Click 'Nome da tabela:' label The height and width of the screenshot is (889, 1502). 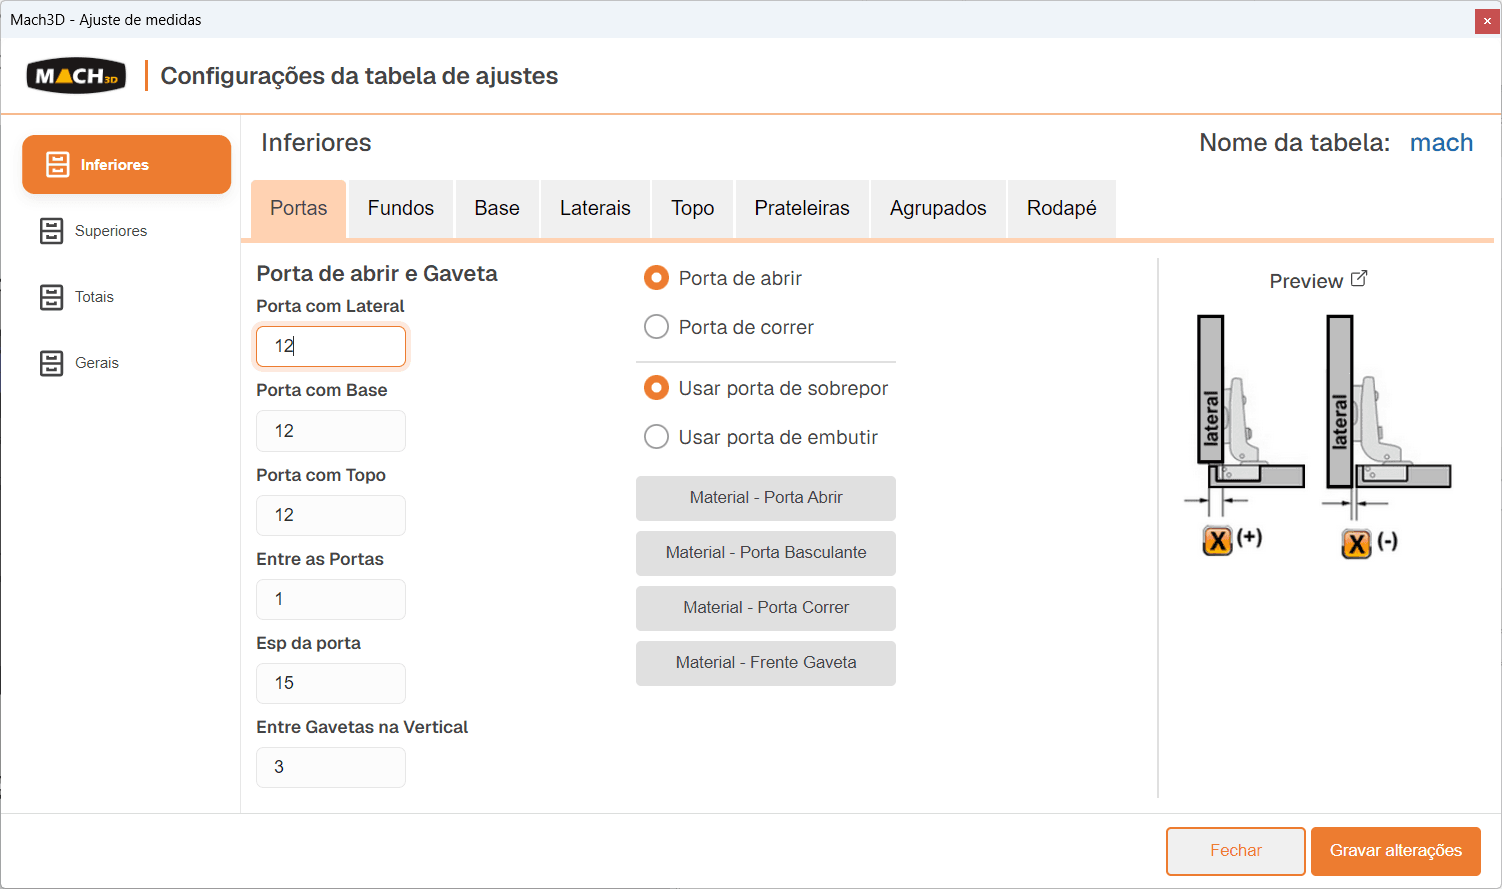[1294, 143]
